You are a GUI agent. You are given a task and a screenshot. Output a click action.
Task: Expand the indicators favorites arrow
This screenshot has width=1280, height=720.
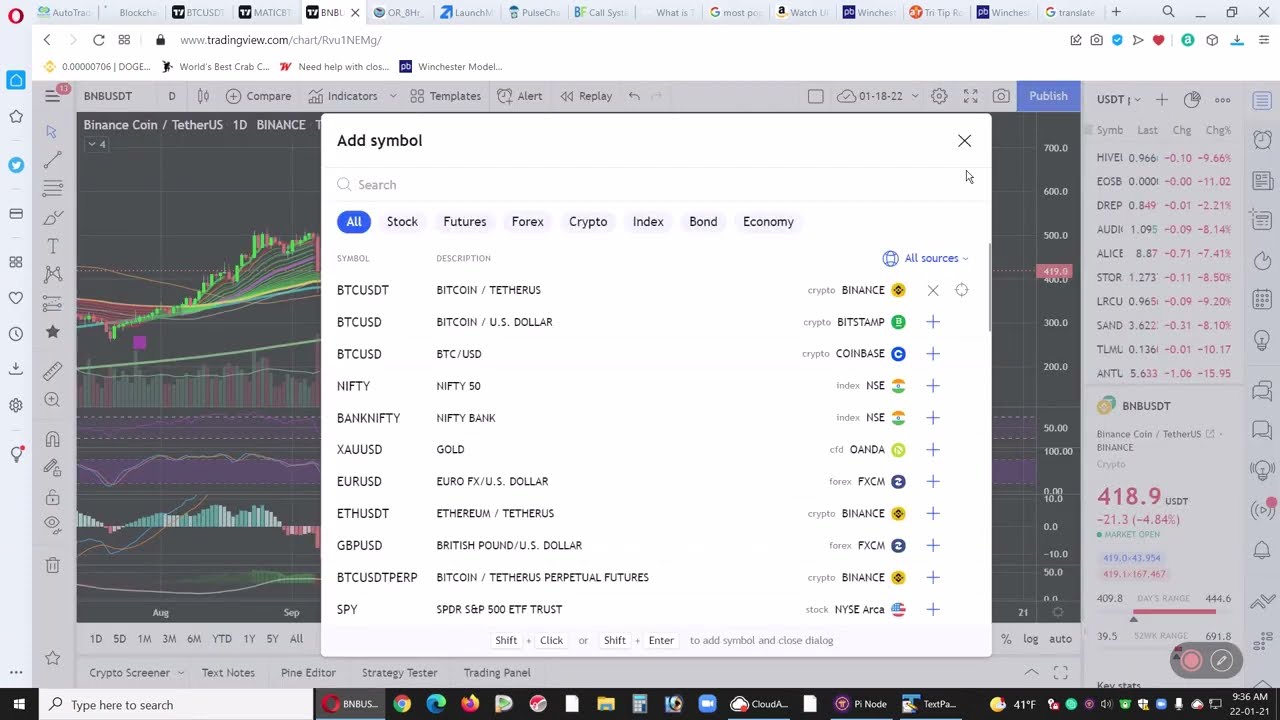[393, 96]
